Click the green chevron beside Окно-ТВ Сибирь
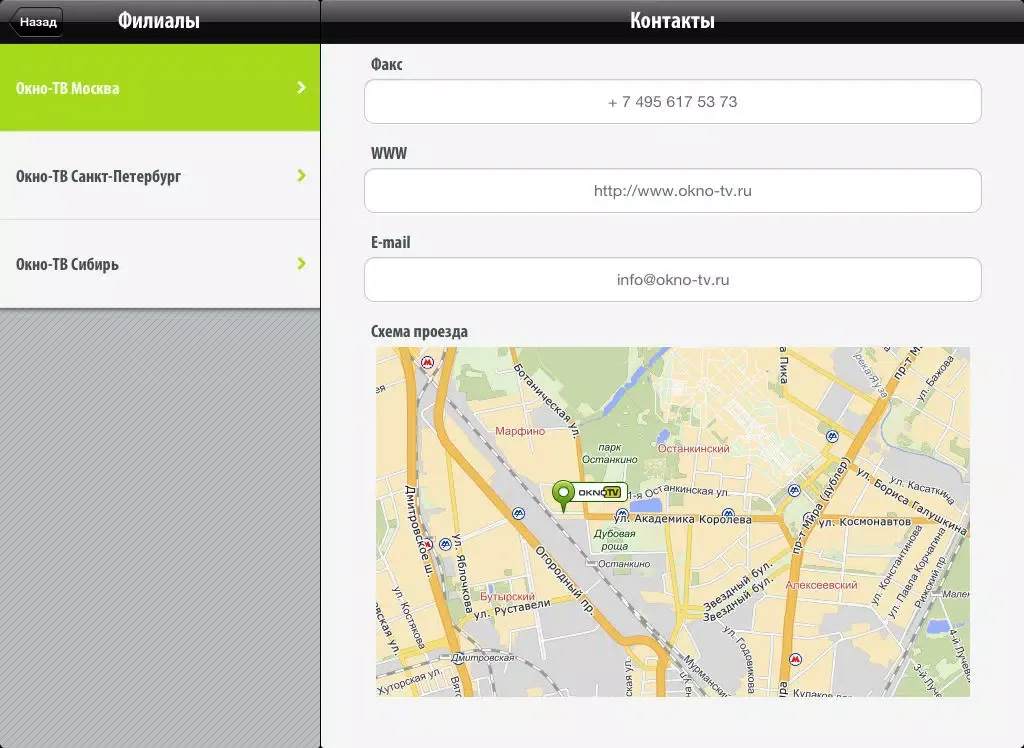This screenshot has height=748, width=1024. (x=301, y=264)
